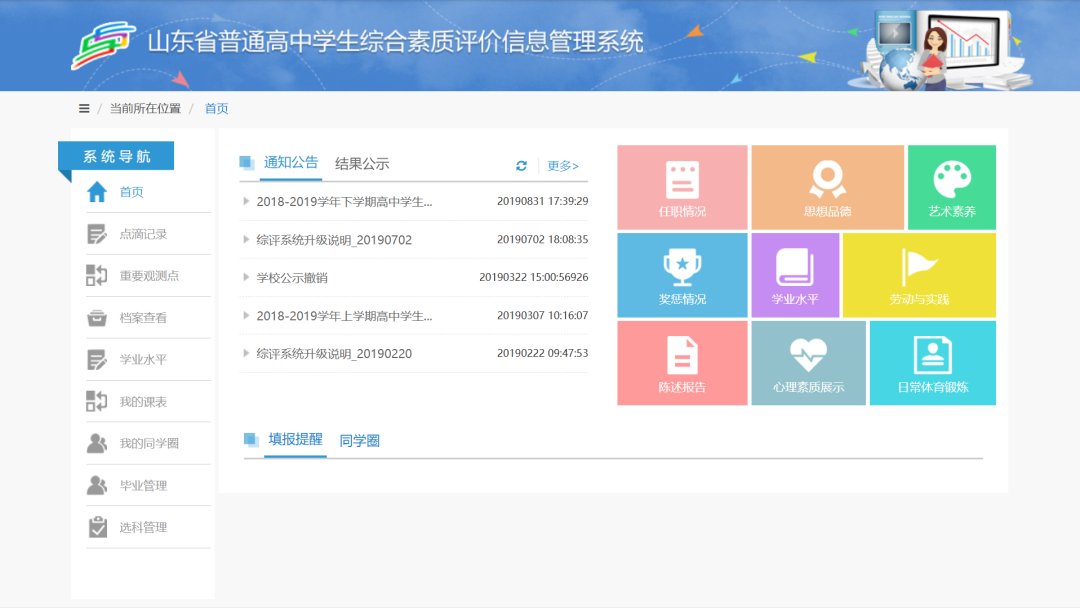The height and width of the screenshot is (608, 1080).
Task: Expand the 综评系统升级说明_20190702 notice arrow
Action: (247, 240)
